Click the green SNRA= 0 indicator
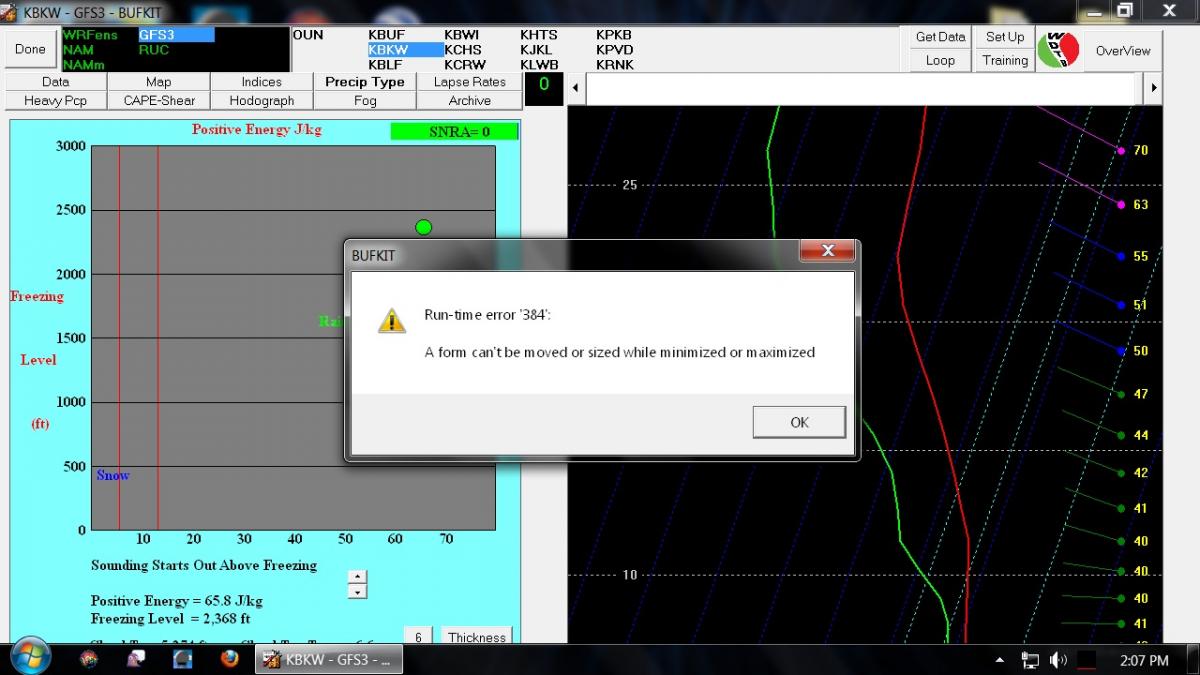The height and width of the screenshot is (675, 1200). 454,131
